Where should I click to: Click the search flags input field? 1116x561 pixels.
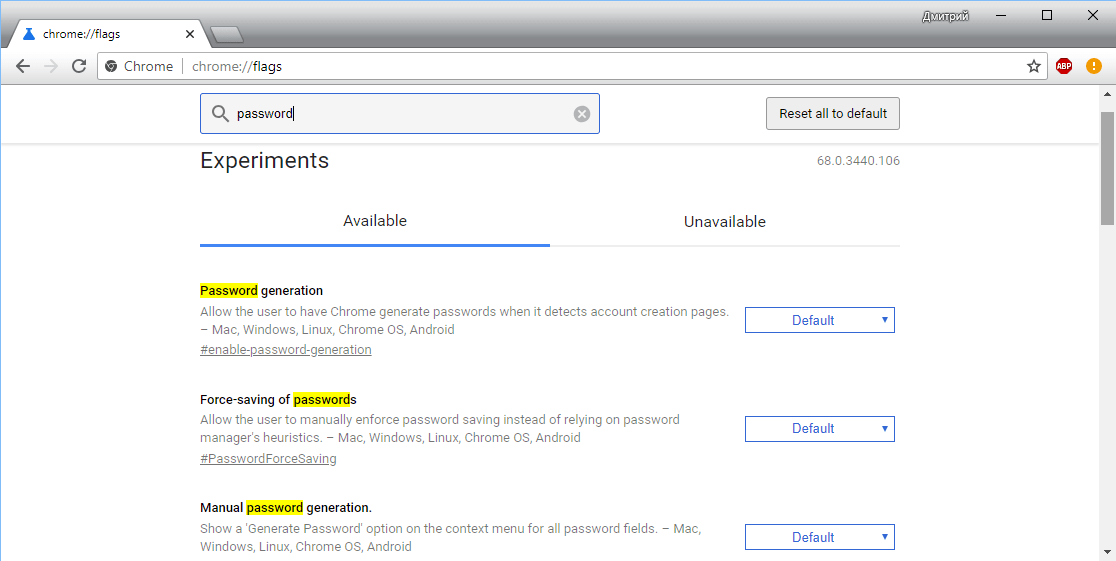pyautogui.click(x=400, y=114)
